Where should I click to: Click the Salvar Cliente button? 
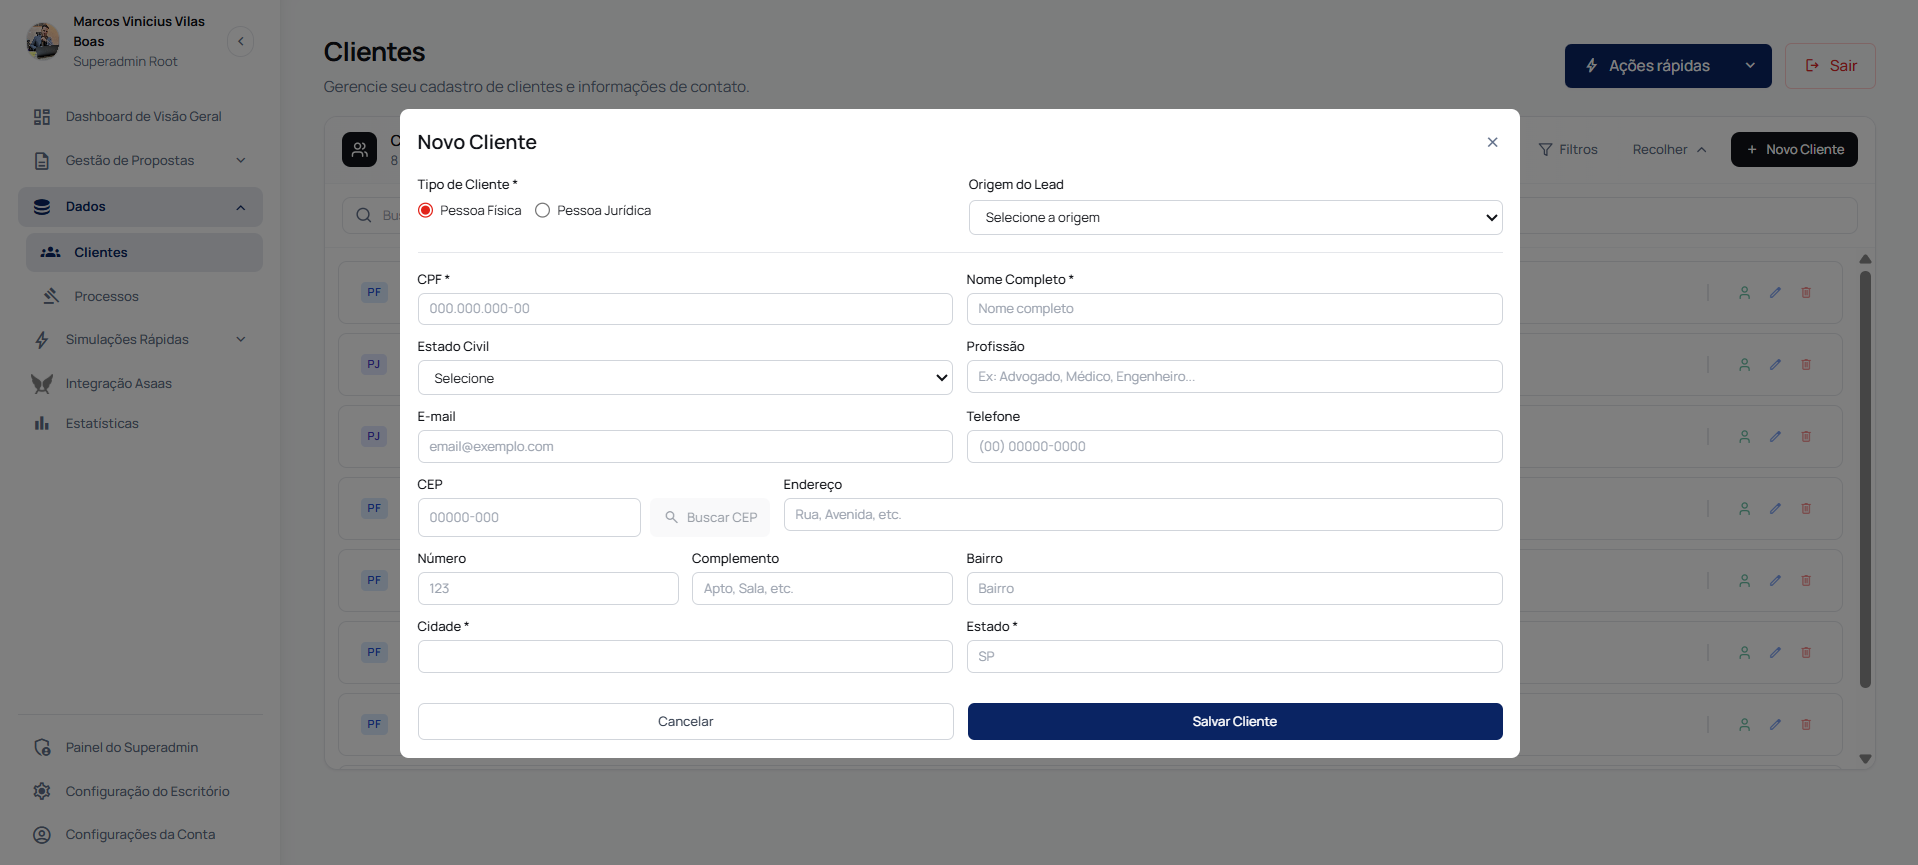pyautogui.click(x=1234, y=722)
